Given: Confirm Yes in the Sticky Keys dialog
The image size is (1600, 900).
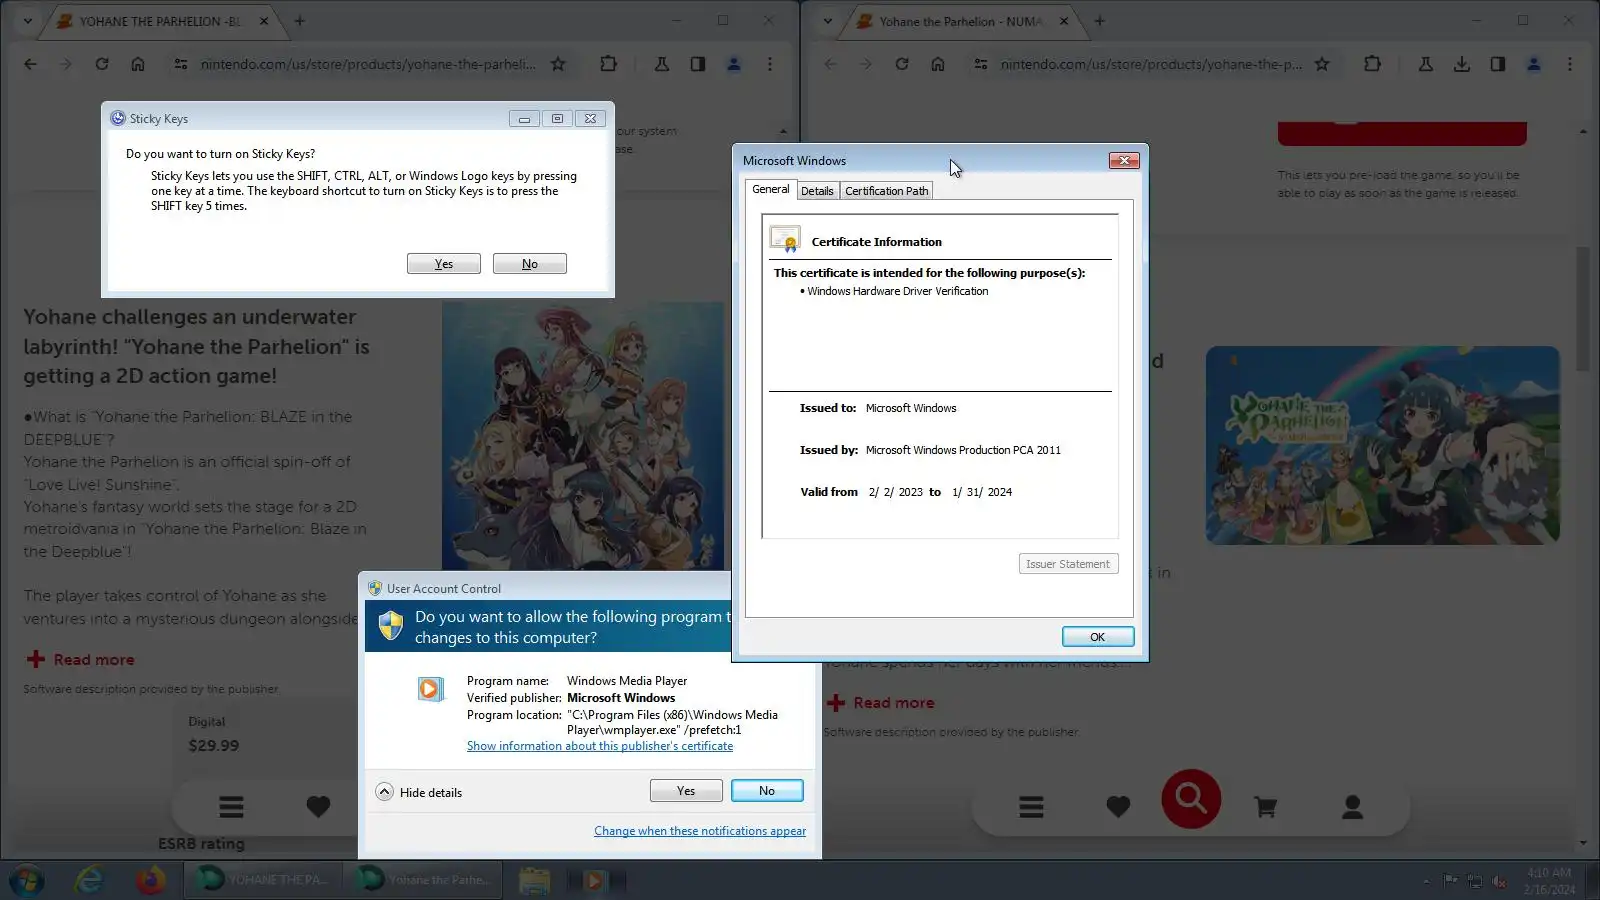Looking at the screenshot, I should [444, 264].
